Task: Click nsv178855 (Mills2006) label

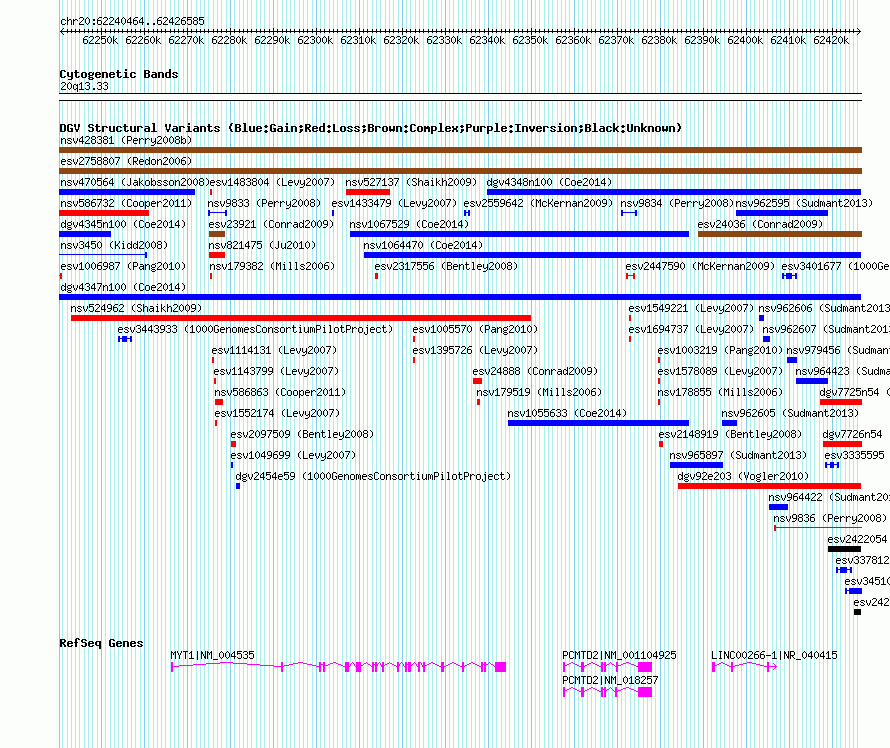Action: coord(720,392)
